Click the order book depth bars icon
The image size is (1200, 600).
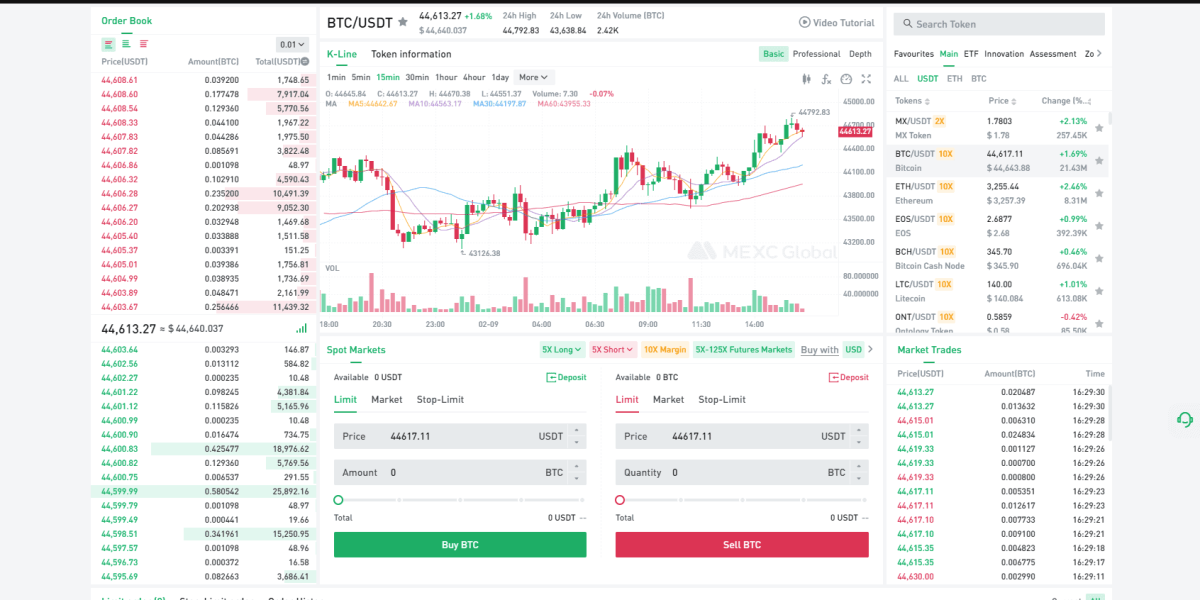302,328
